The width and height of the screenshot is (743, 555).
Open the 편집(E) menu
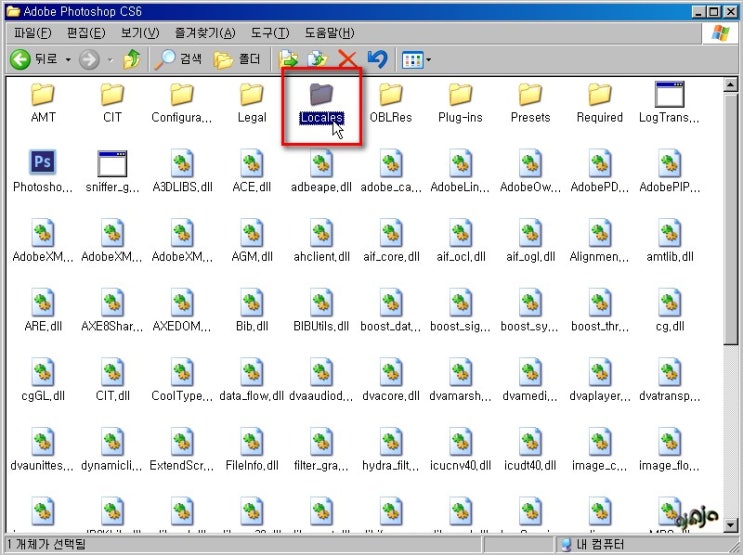[x=86, y=33]
